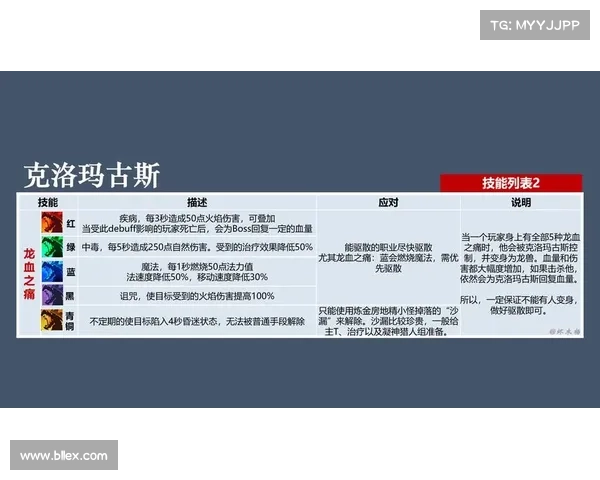
Task: Click the 不定期 4-second stun description row
Action: click(196, 321)
